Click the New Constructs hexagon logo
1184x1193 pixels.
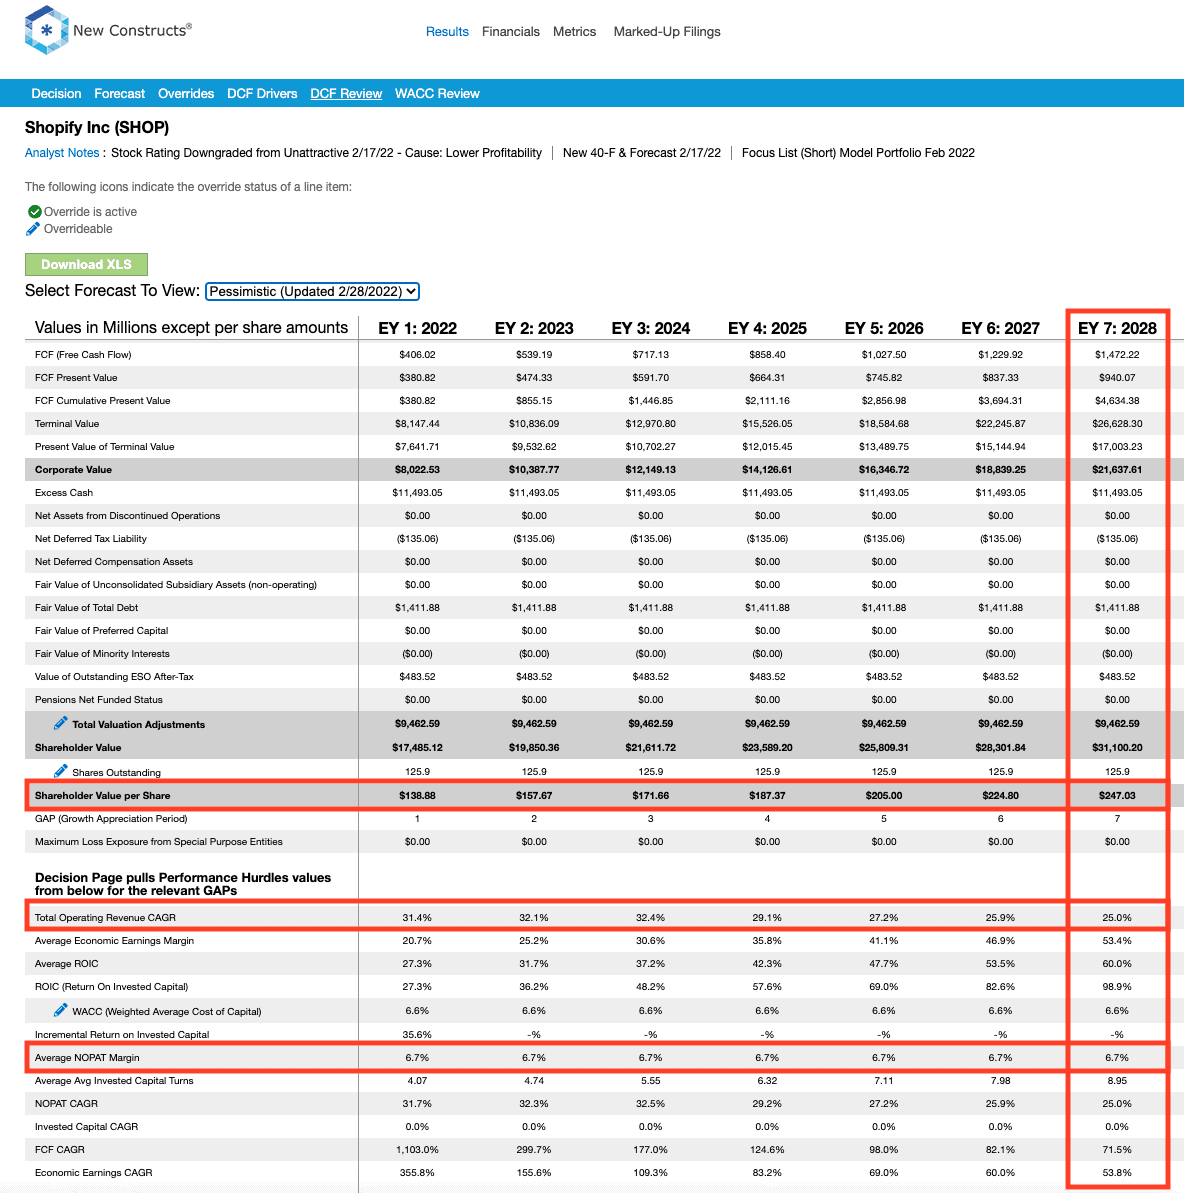(x=46, y=30)
